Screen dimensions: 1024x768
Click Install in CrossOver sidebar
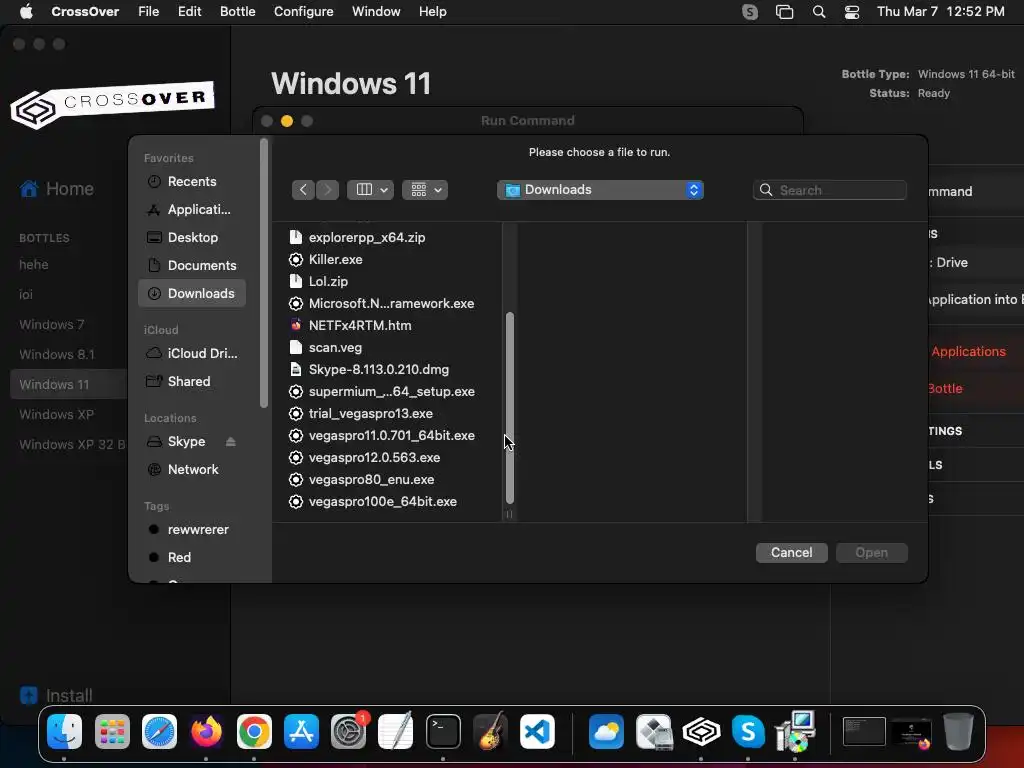coord(56,696)
